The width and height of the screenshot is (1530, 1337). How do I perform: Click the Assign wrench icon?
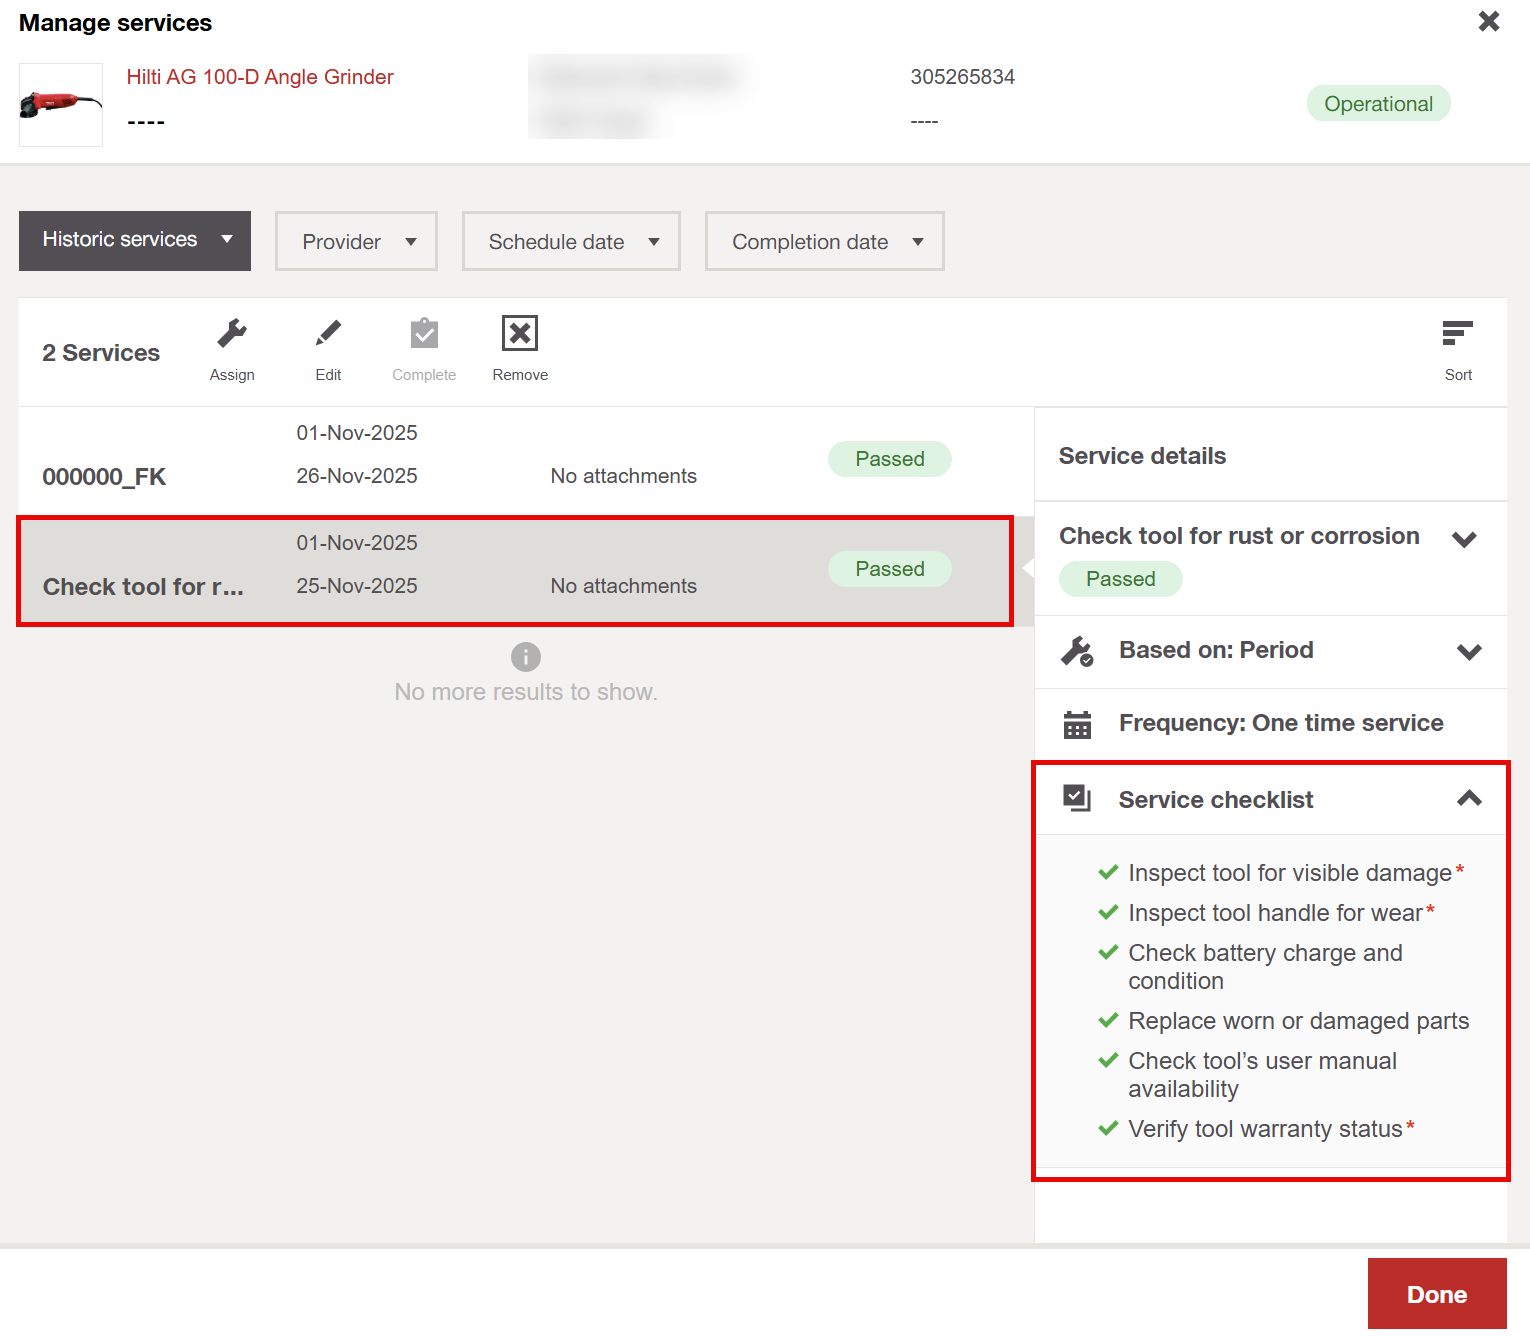(232, 334)
